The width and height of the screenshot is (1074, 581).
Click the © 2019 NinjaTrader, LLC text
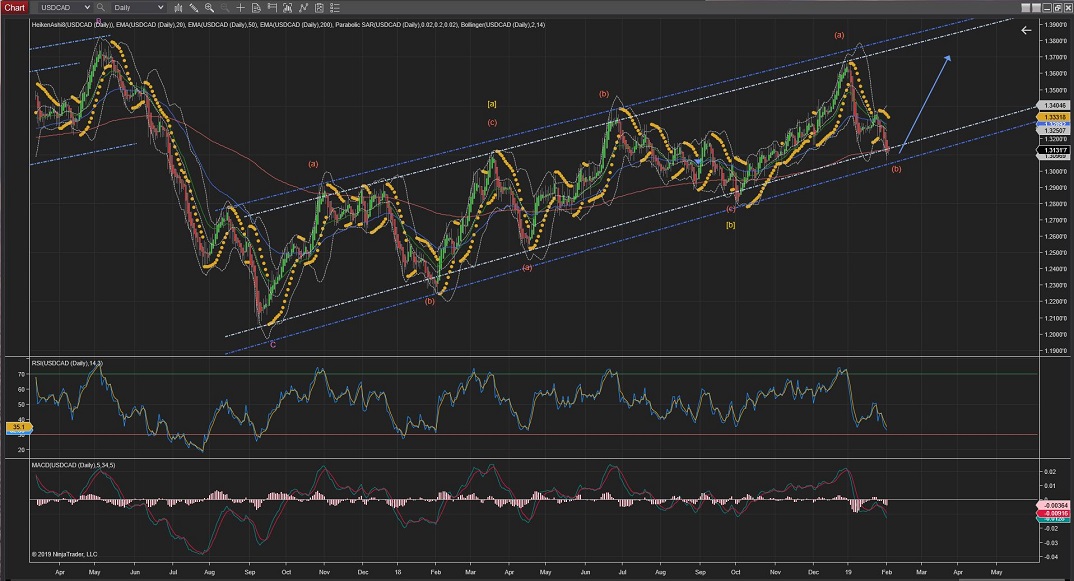64,554
